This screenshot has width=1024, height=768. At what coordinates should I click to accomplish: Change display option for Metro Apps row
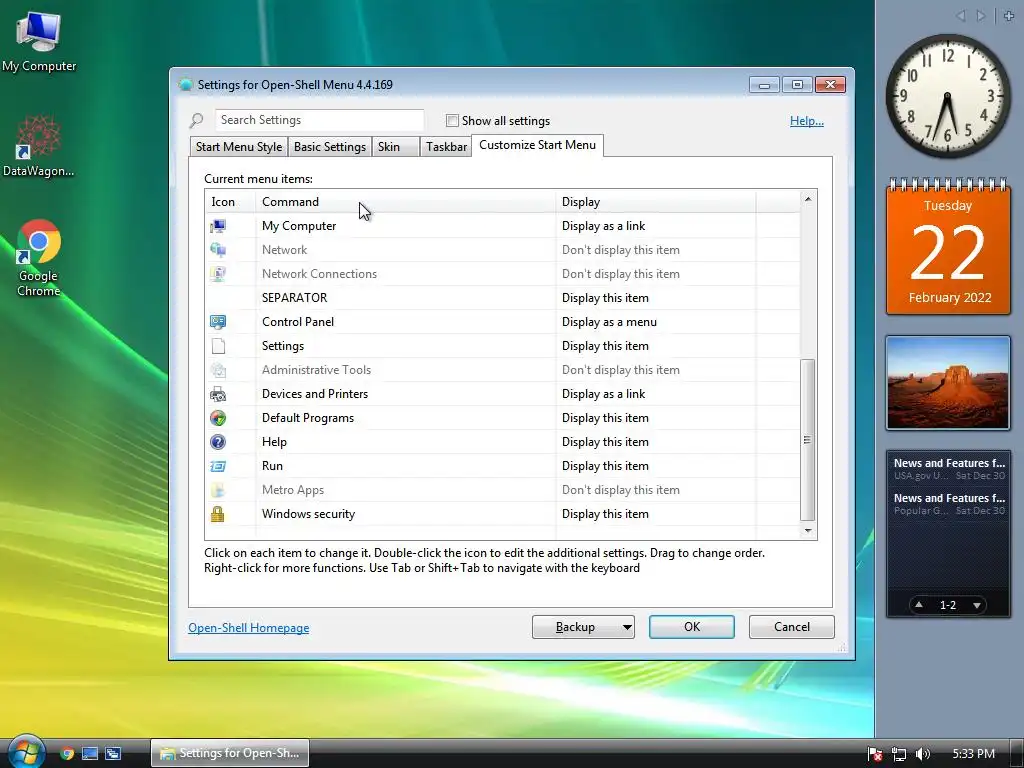(x=620, y=490)
